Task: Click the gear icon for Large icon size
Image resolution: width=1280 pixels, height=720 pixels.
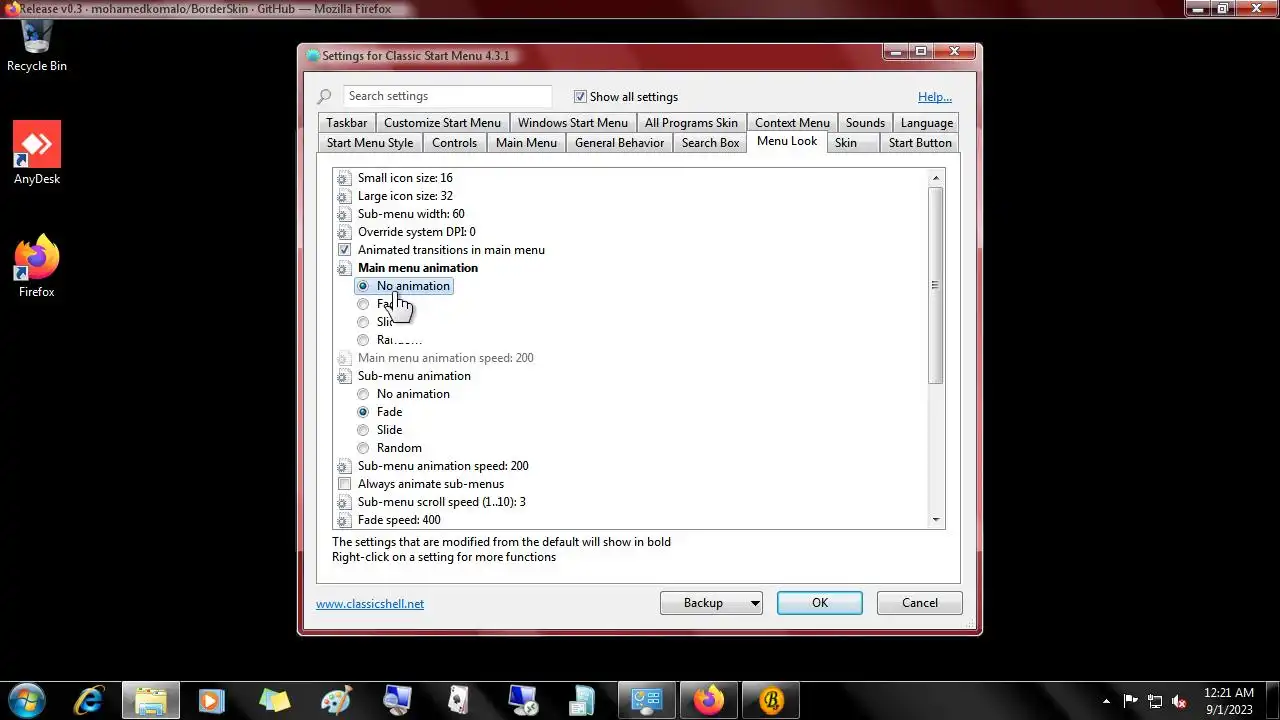Action: (344, 196)
